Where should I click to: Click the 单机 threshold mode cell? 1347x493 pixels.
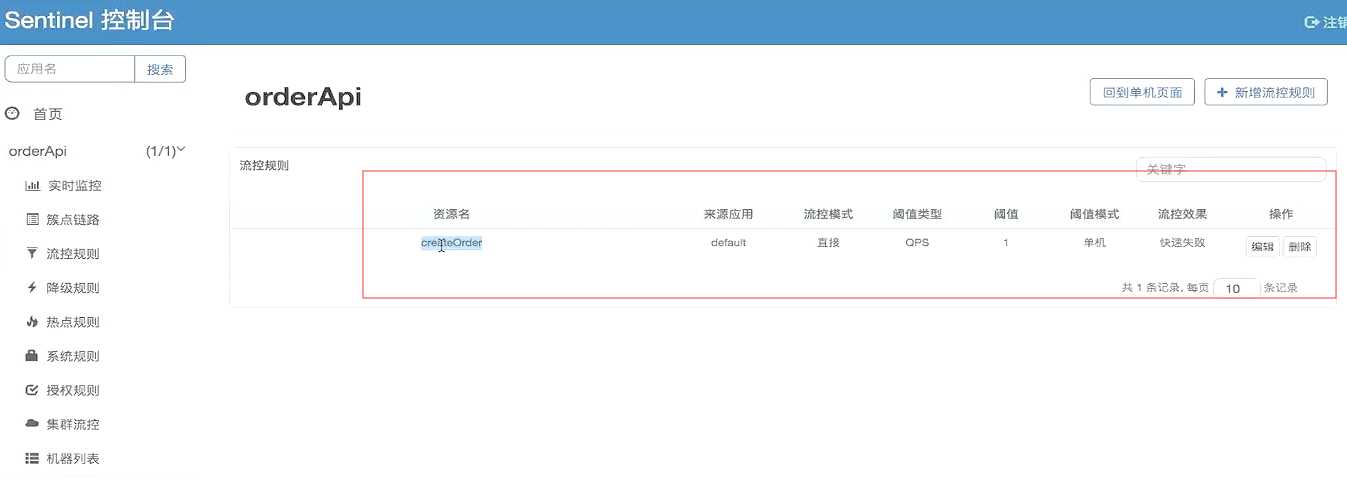(x=1094, y=243)
